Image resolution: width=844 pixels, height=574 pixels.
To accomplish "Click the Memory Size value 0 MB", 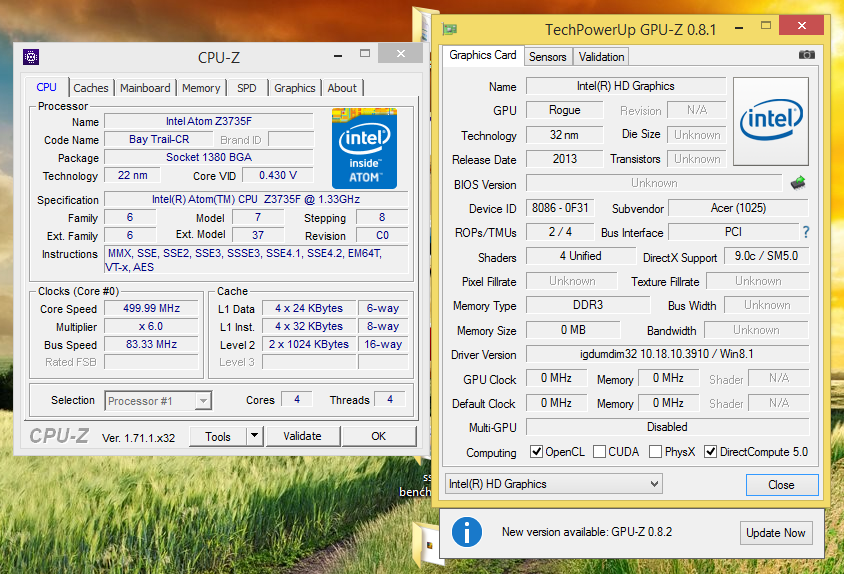I will click(573, 330).
